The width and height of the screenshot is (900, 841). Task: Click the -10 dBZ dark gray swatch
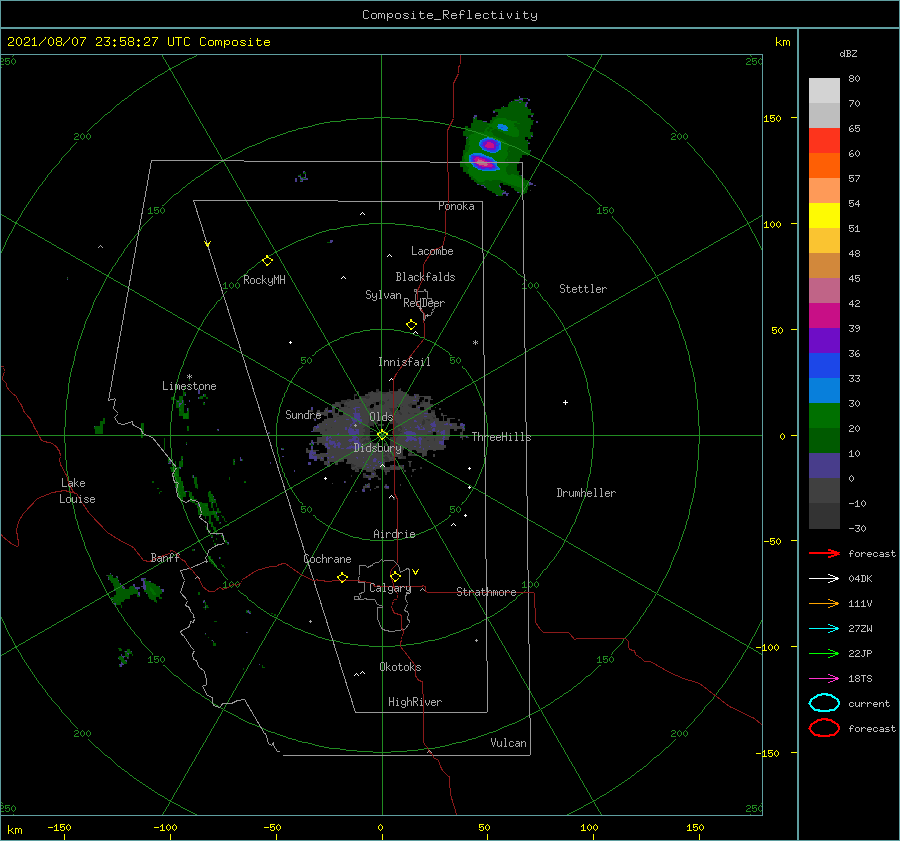[x=824, y=516]
